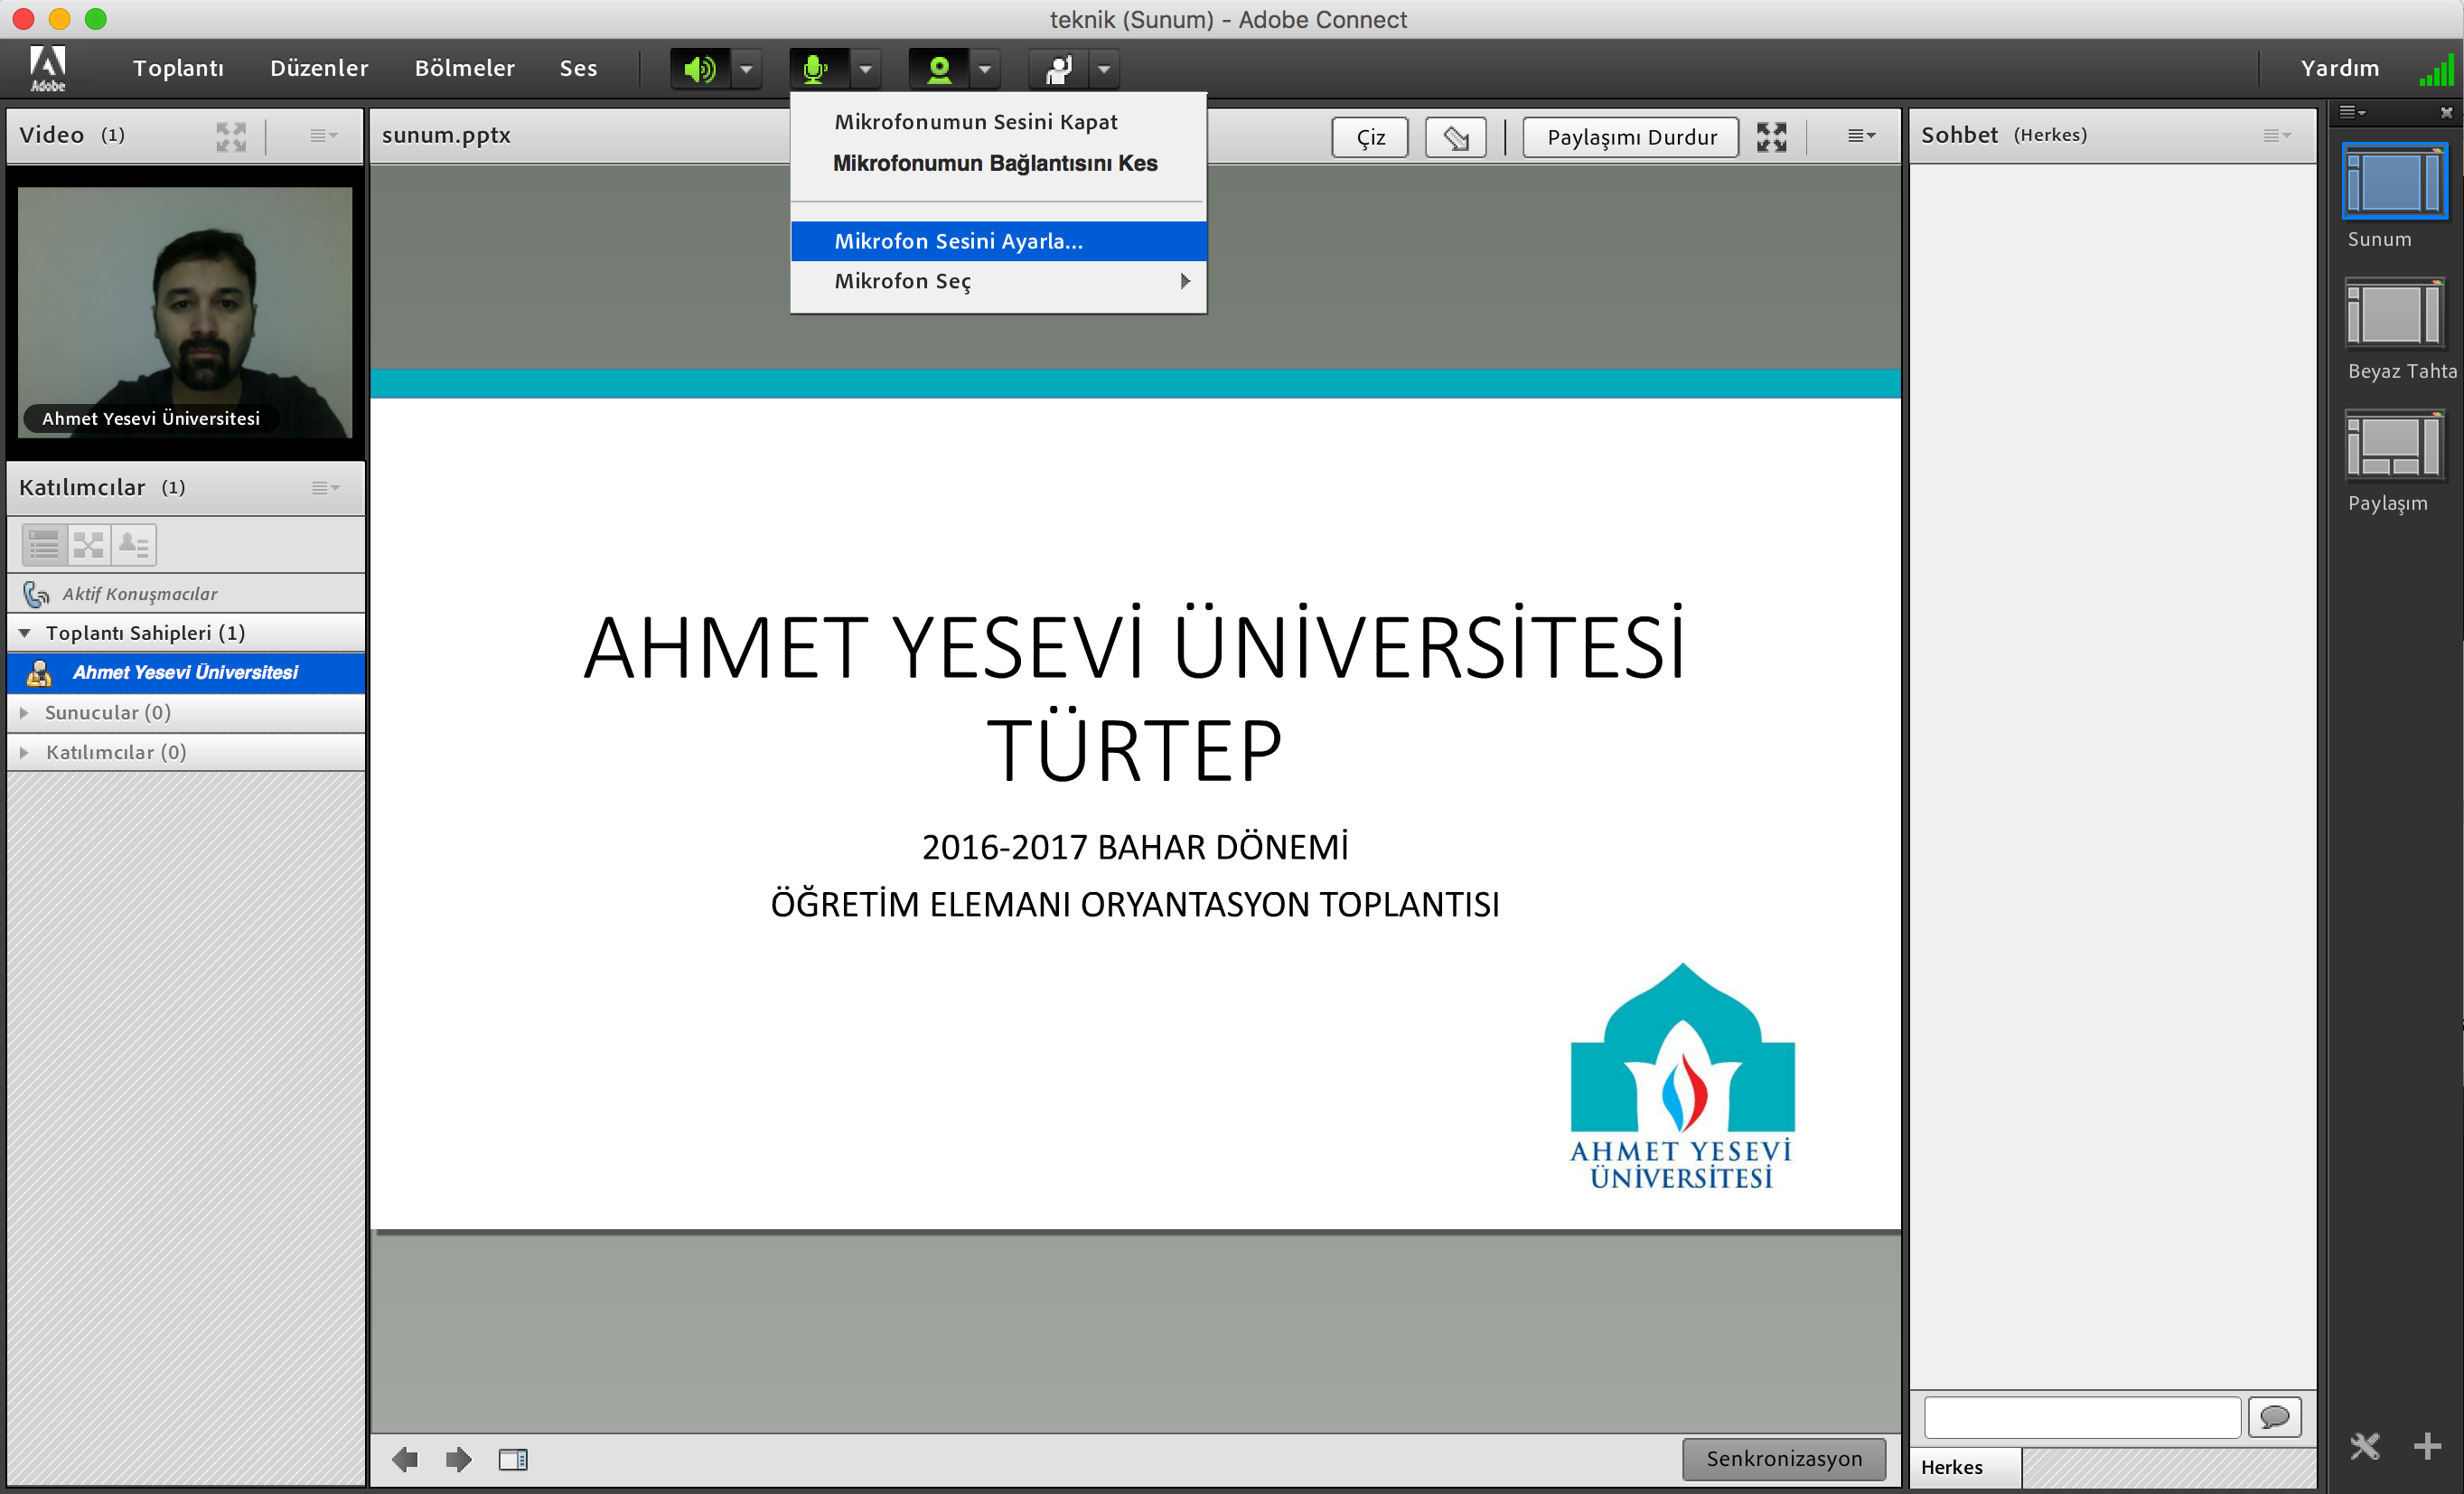
Task: Click the Ahmet Yesevi Üniversitesi logo on slide
Action: [x=1682, y=1076]
